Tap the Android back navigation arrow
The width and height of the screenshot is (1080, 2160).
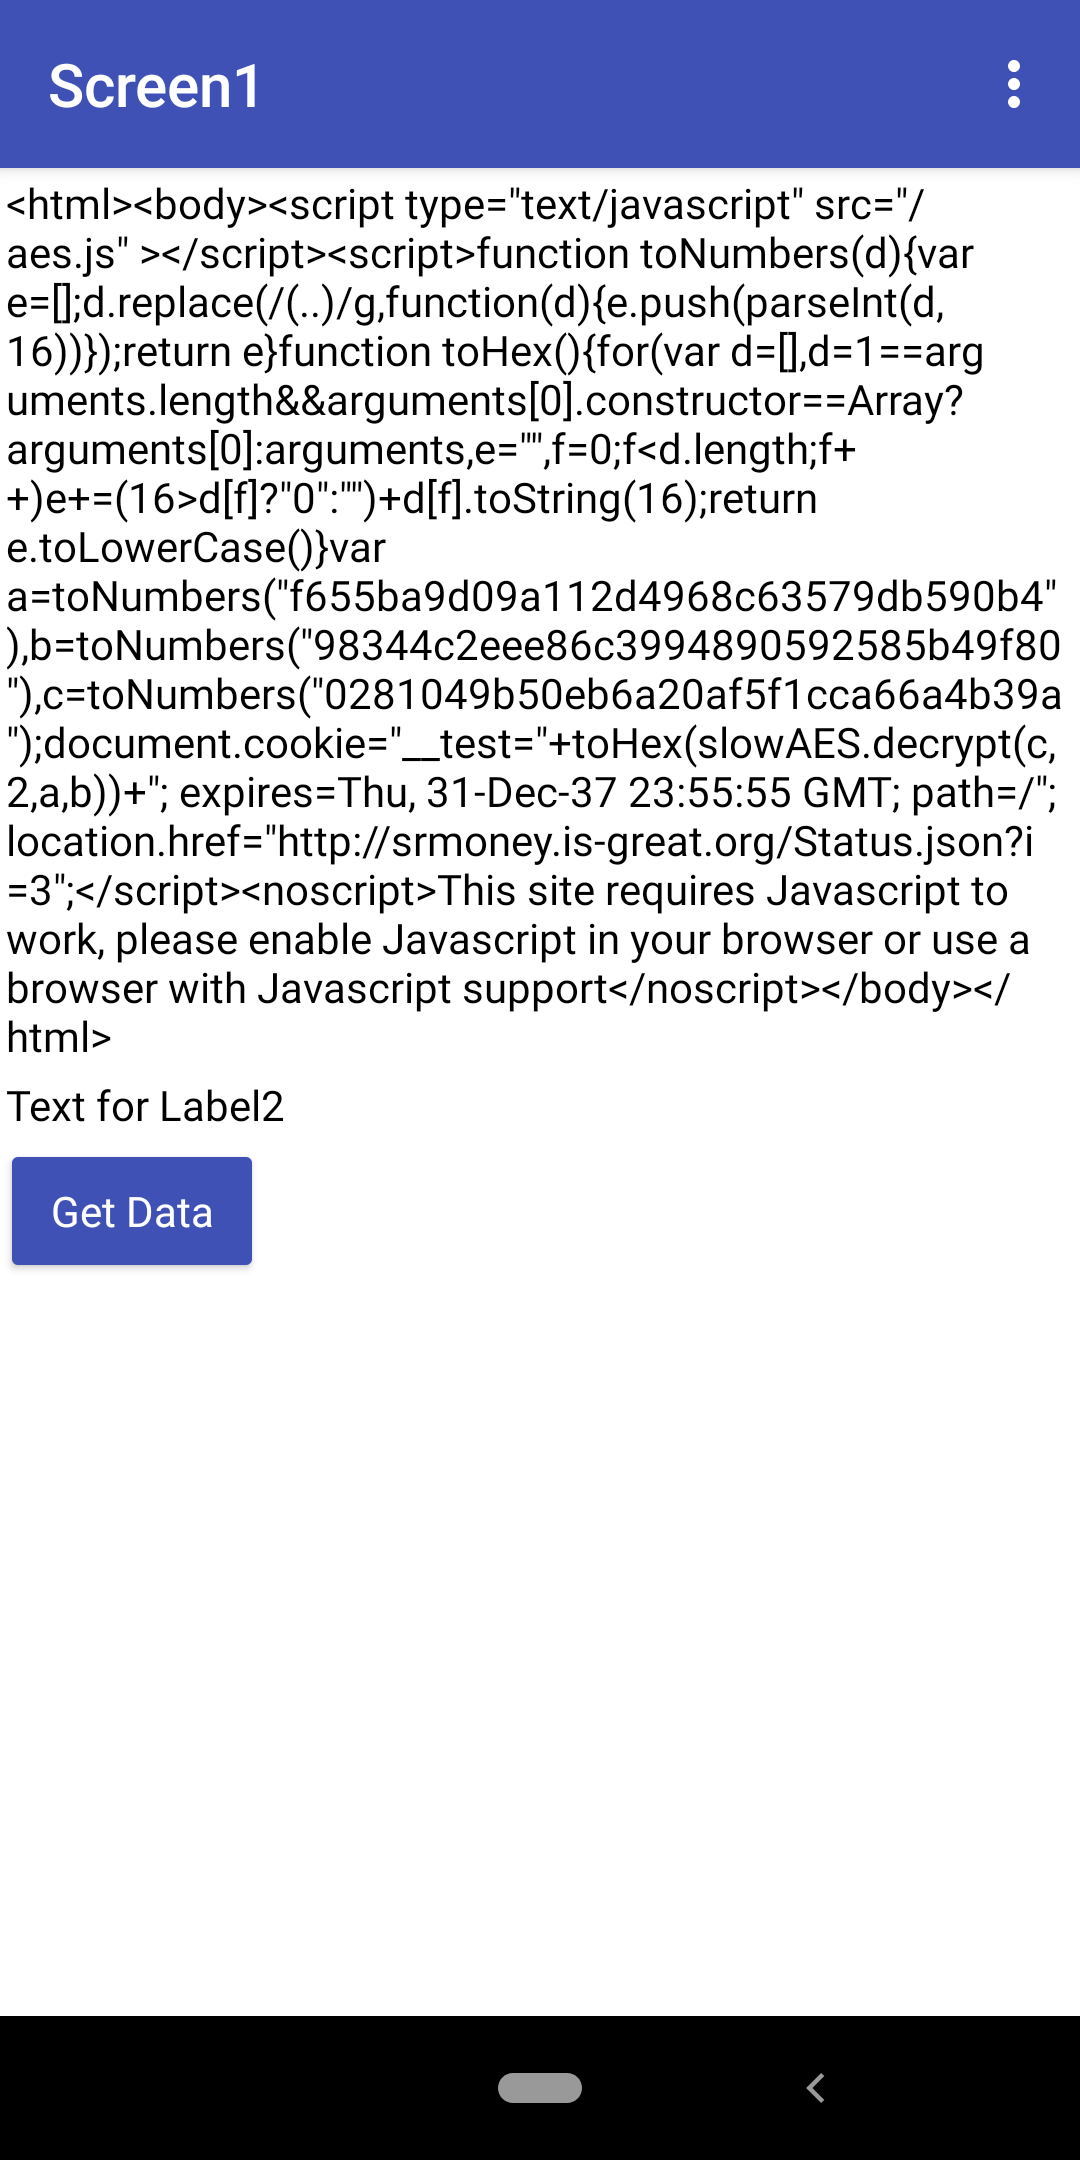tap(816, 2087)
